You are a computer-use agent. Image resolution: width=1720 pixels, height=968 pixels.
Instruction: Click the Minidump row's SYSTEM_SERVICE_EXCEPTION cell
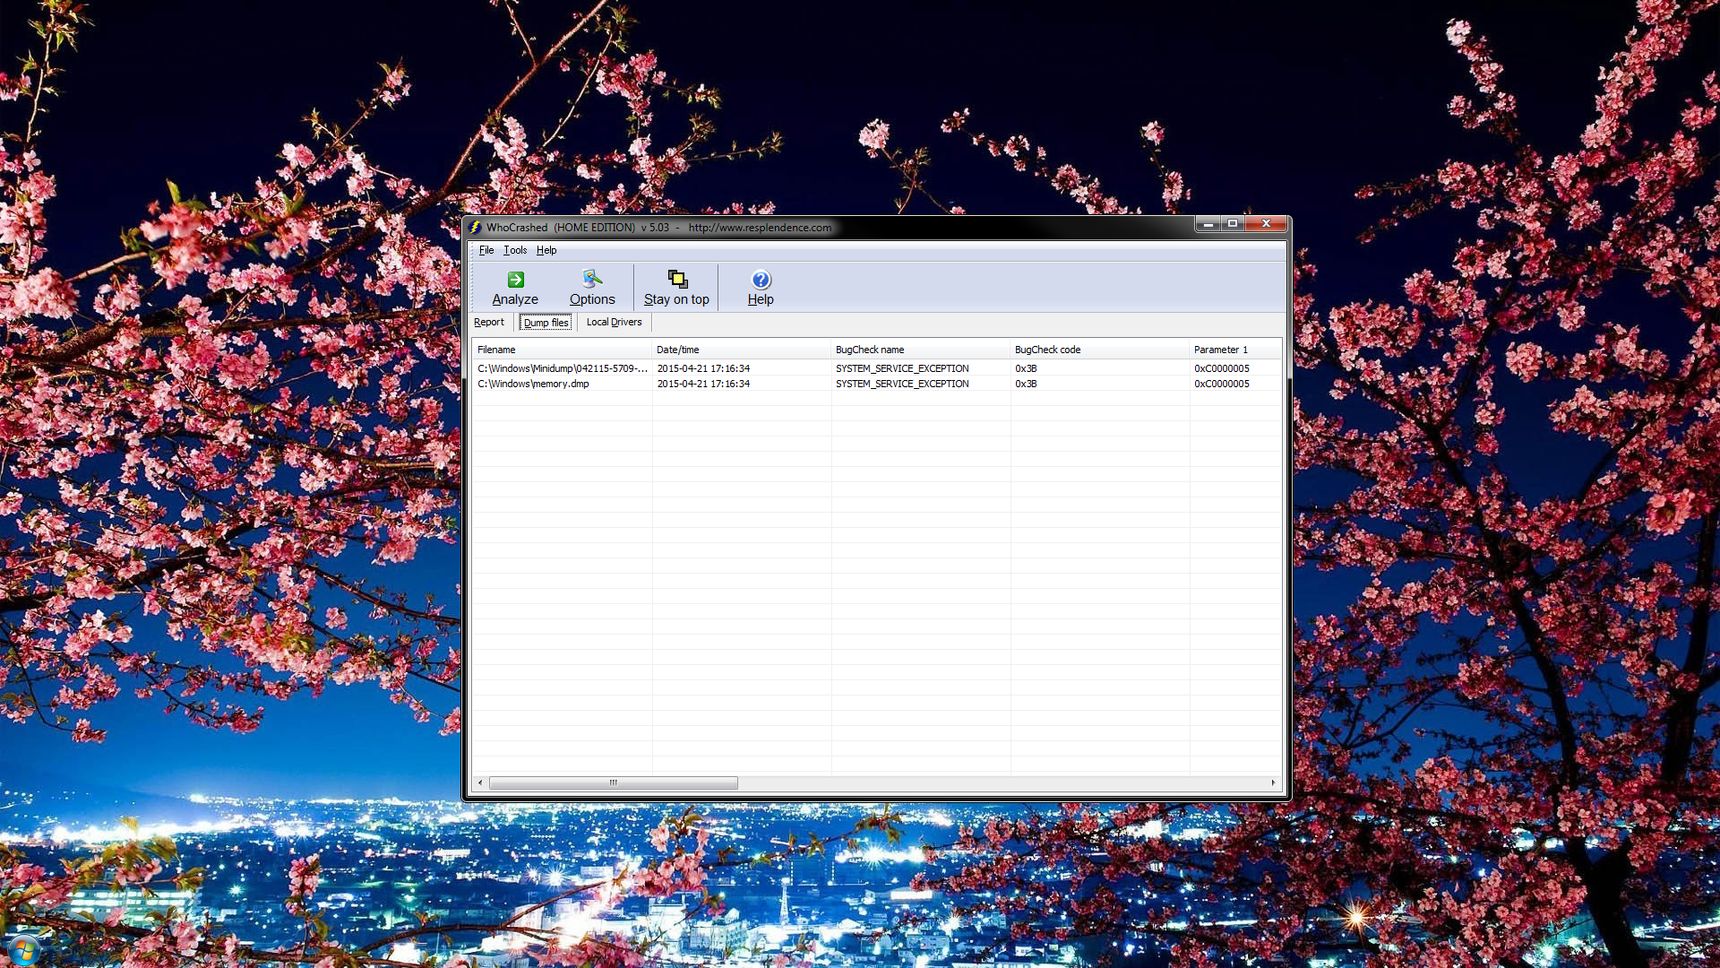point(902,368)
